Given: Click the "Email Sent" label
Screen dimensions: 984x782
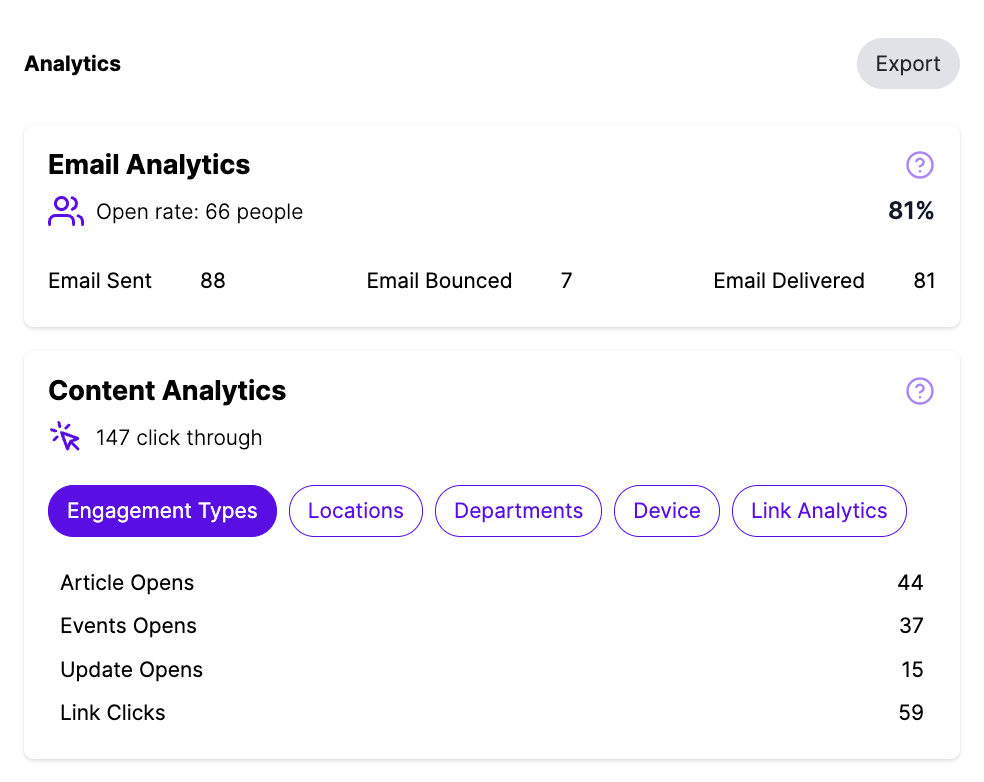Looking at the screenshot, I should [x=100, y=281].
